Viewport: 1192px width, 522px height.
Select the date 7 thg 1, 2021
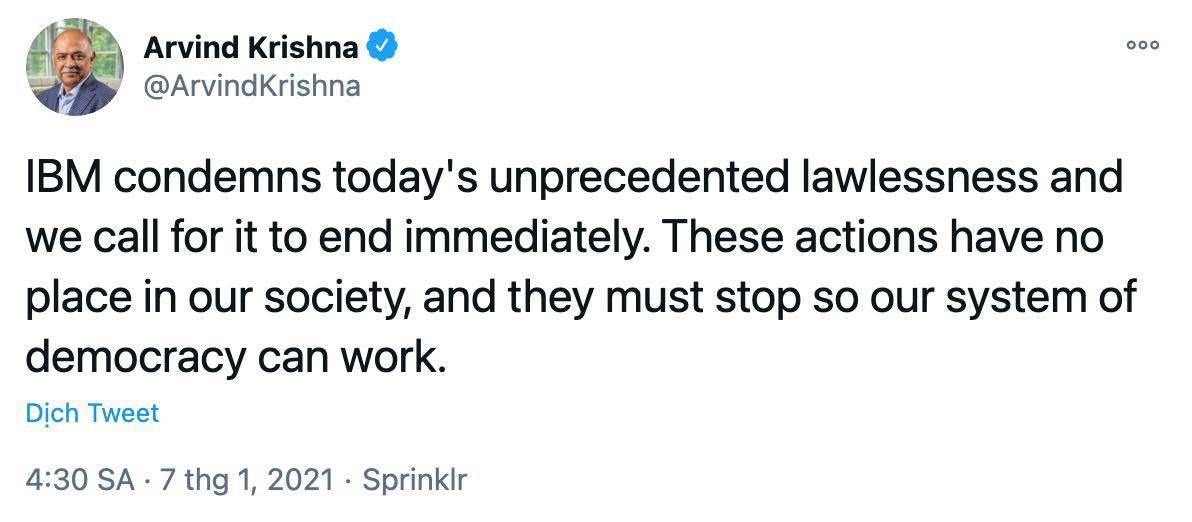coord(245,480)
